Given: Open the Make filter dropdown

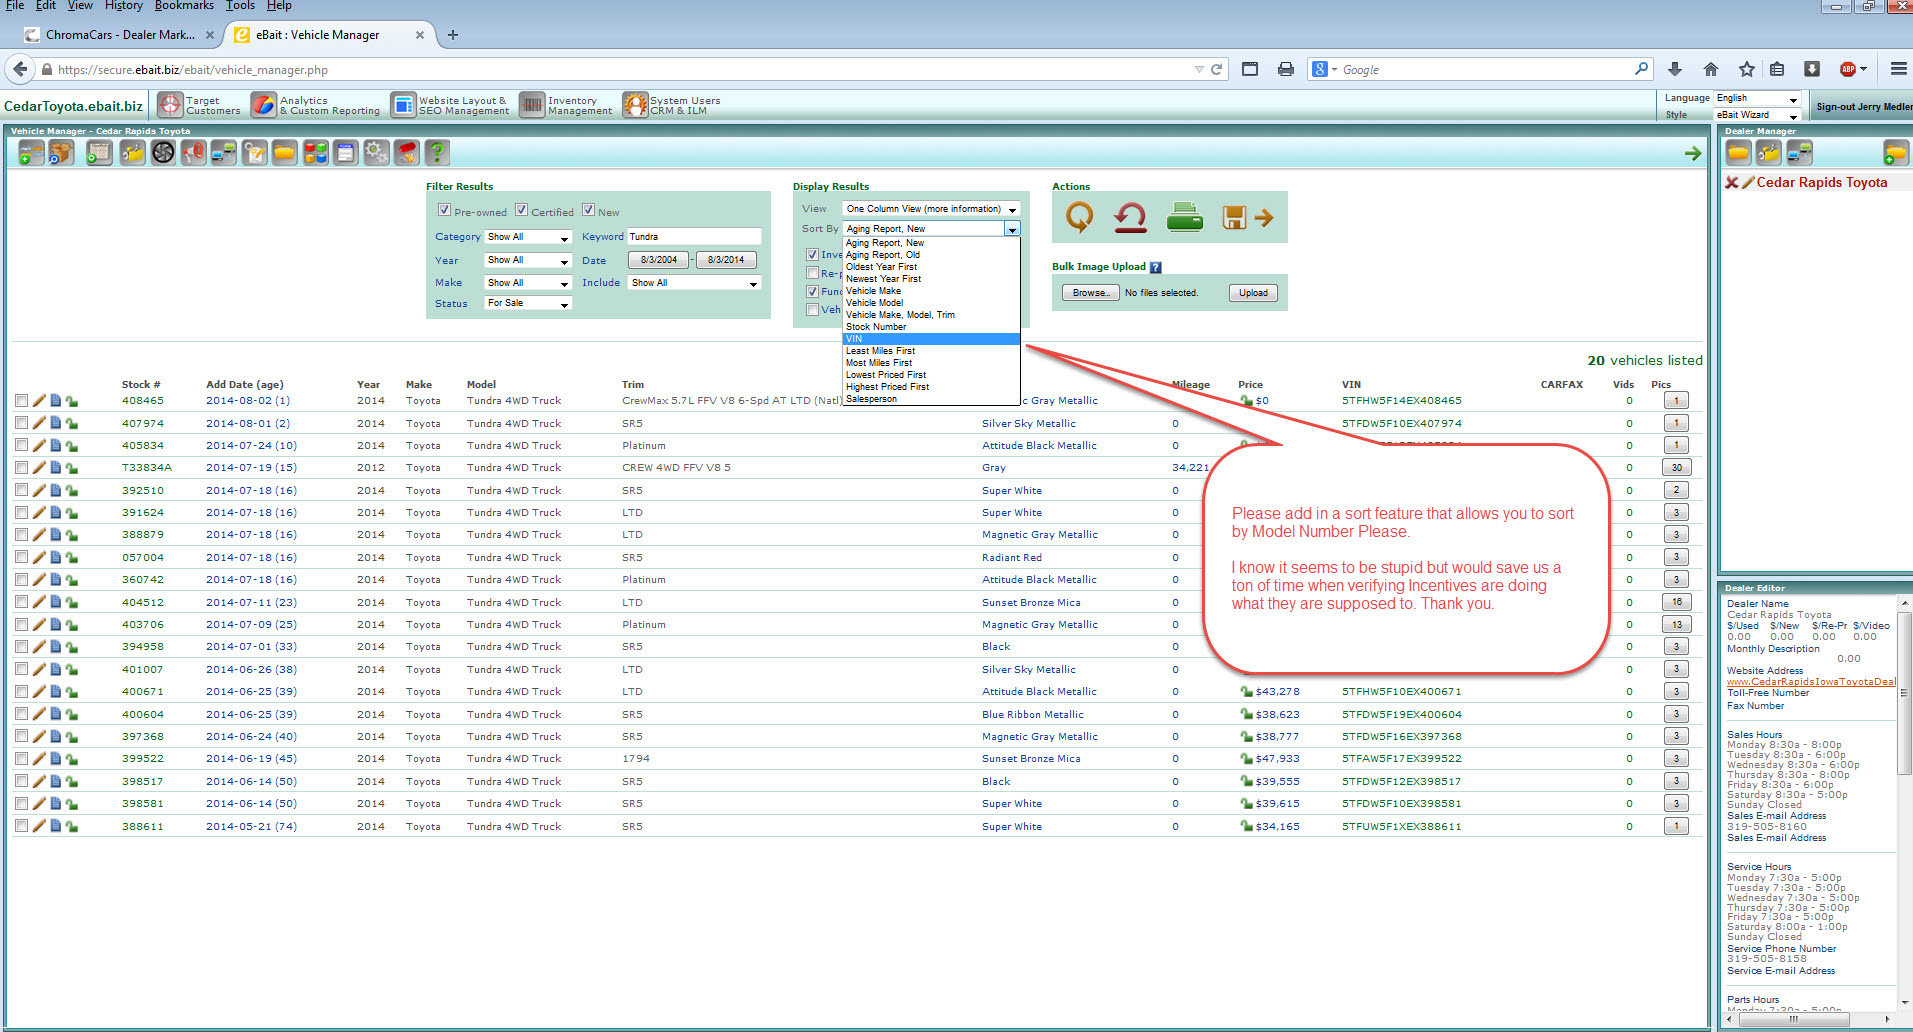Looking at the screenshot, I should pos(528,283).
